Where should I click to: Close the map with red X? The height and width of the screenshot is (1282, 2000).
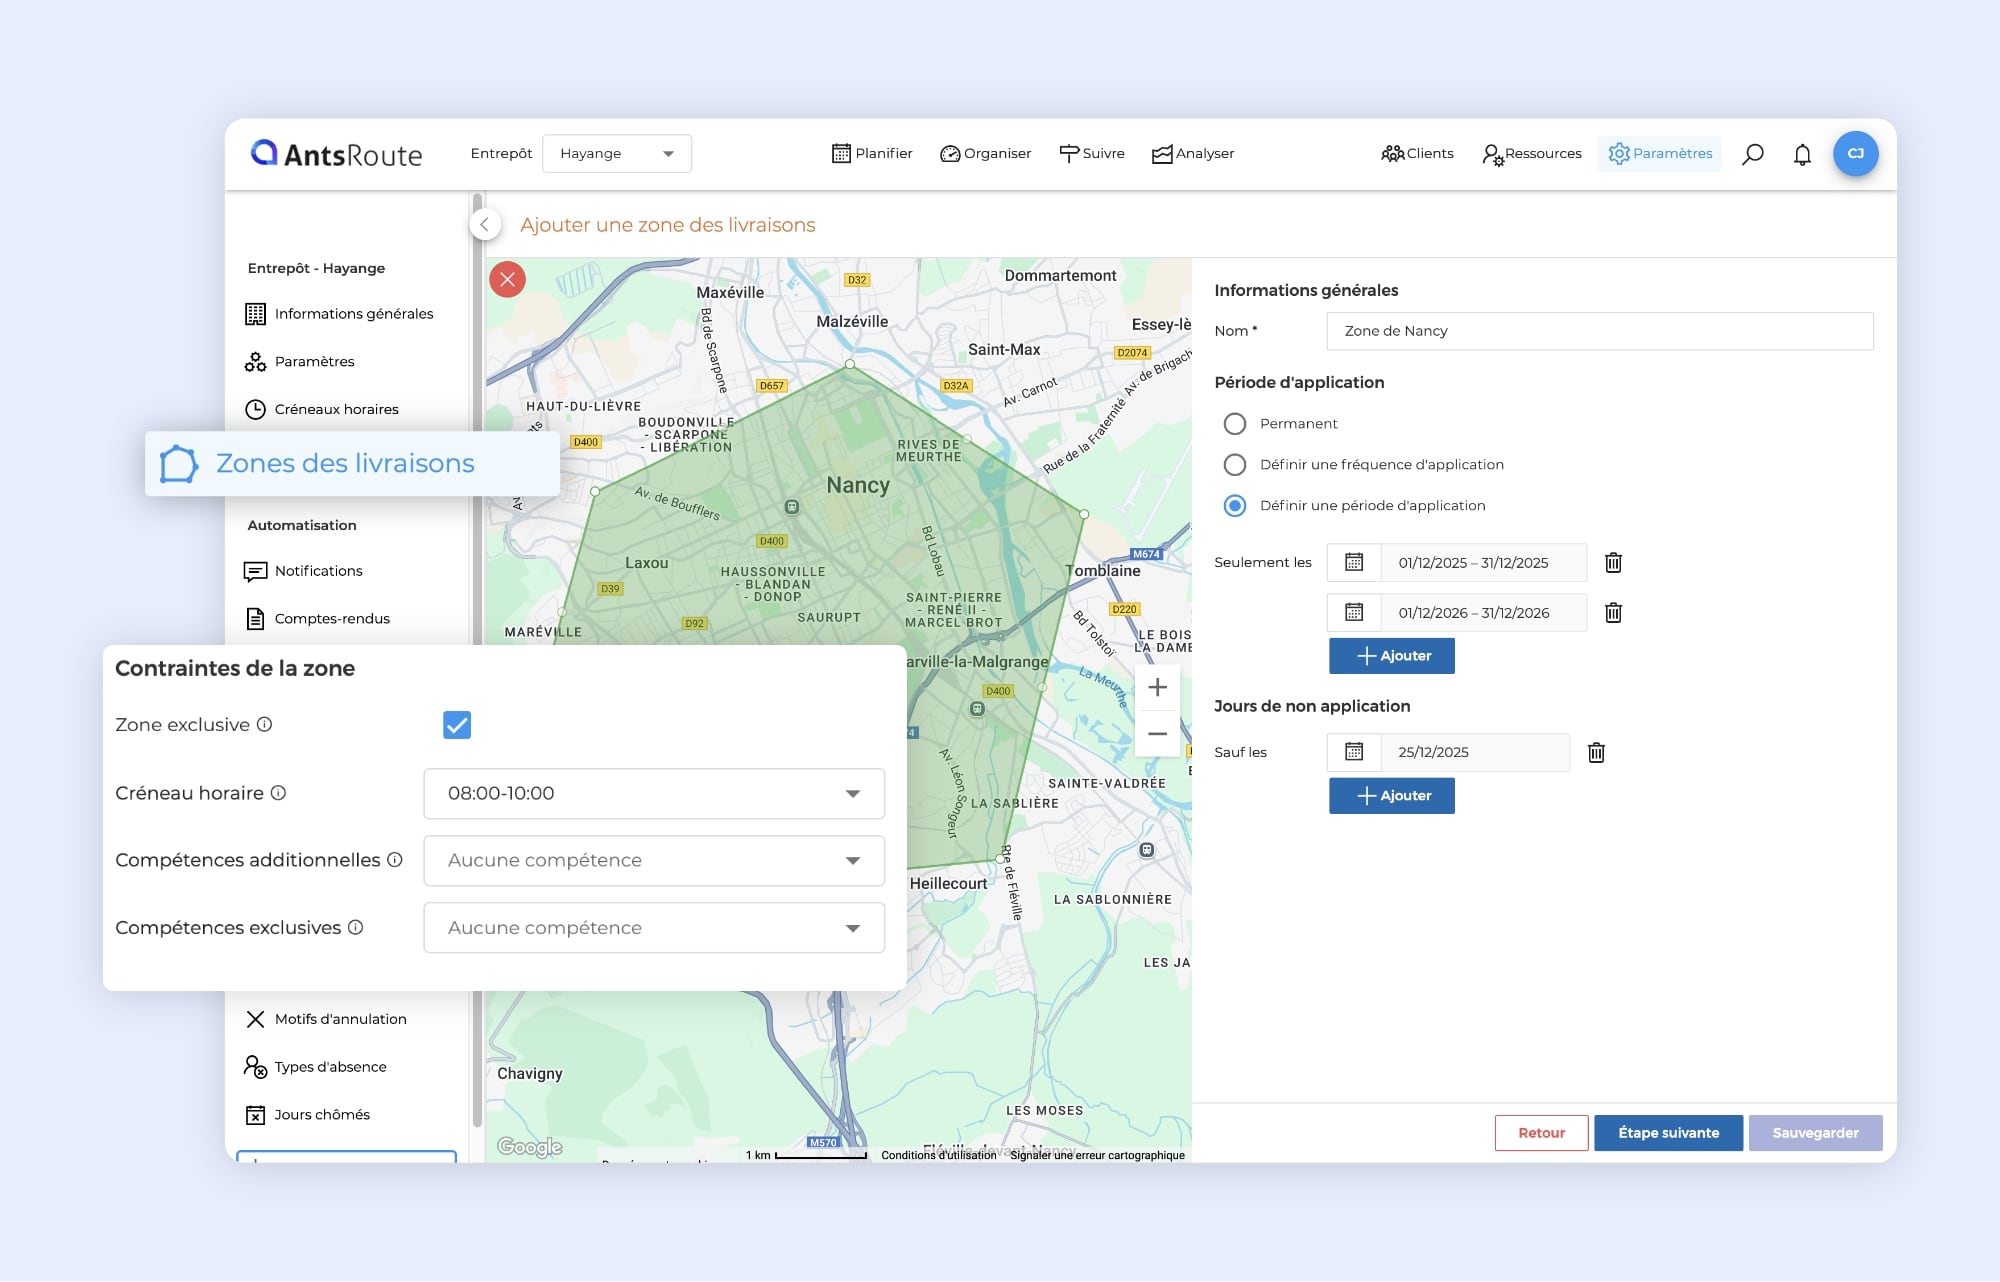[507, 279]
